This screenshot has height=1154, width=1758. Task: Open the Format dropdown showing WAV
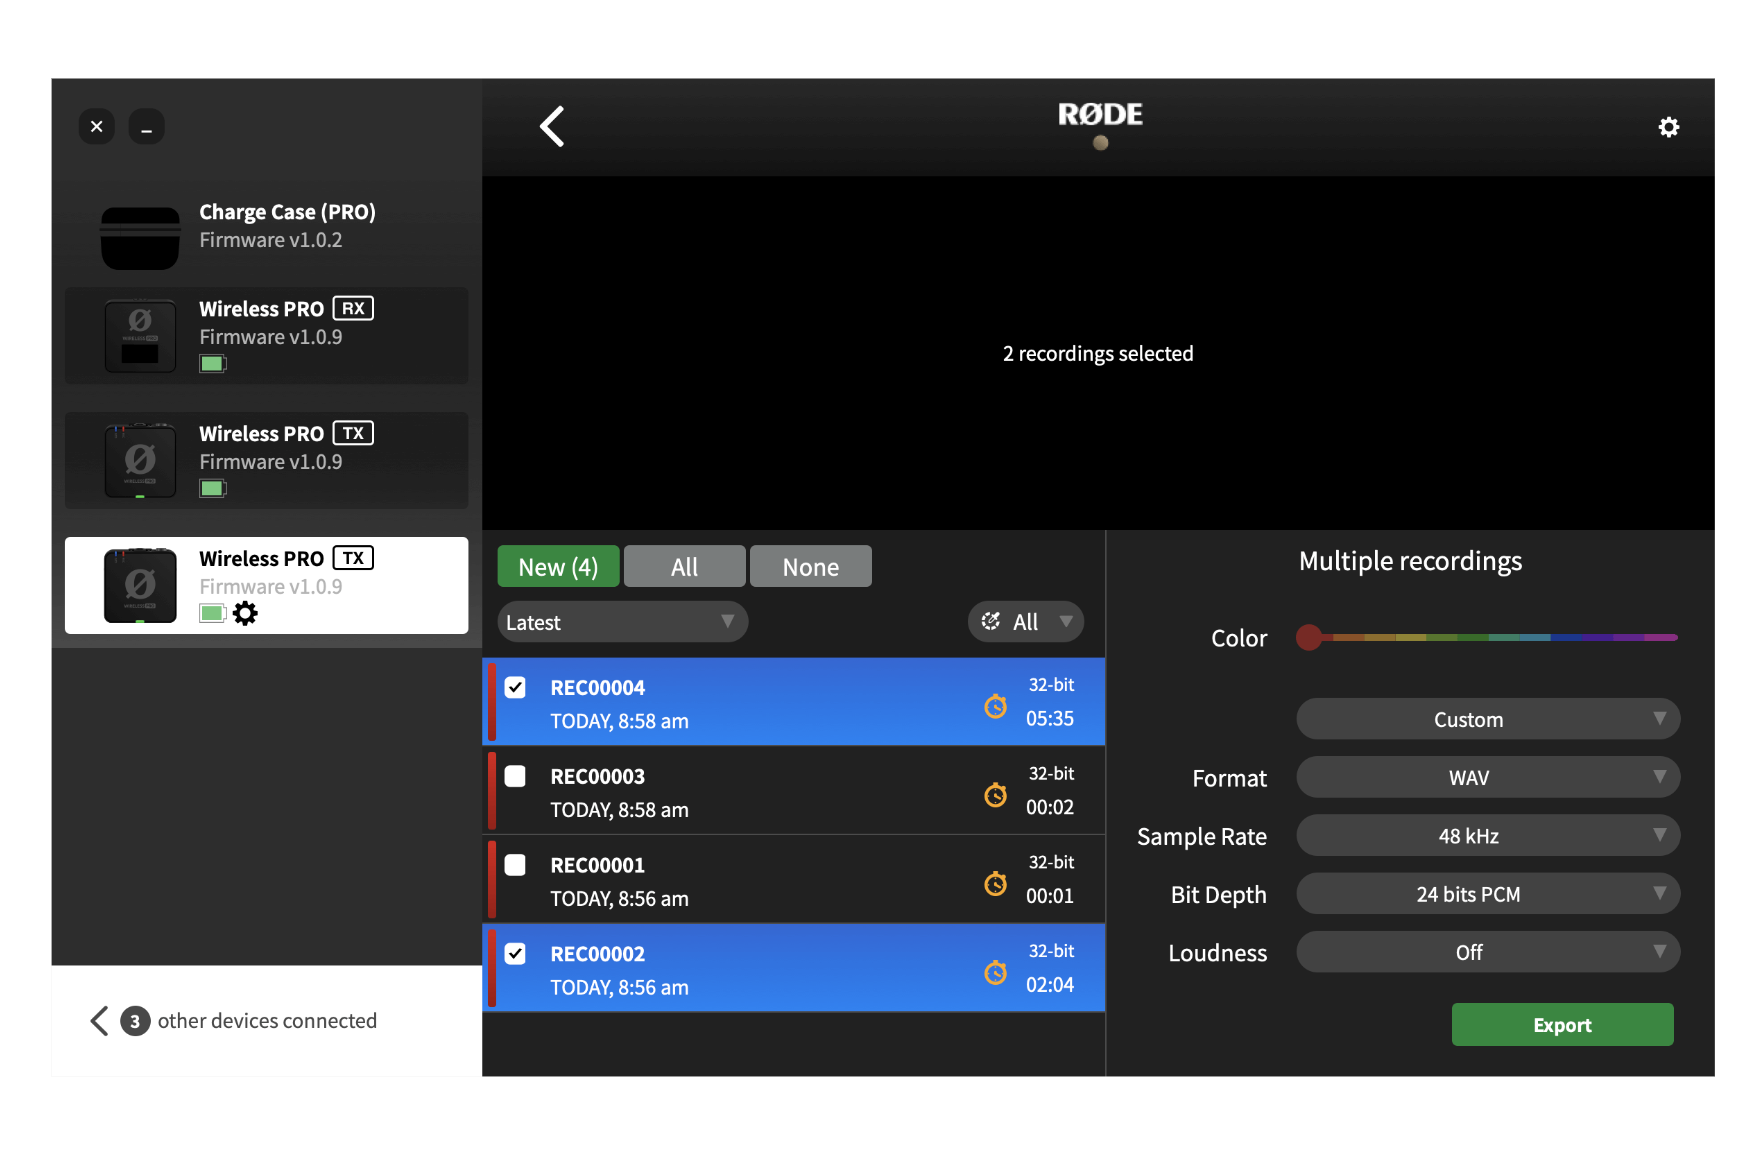[1487, 777]
